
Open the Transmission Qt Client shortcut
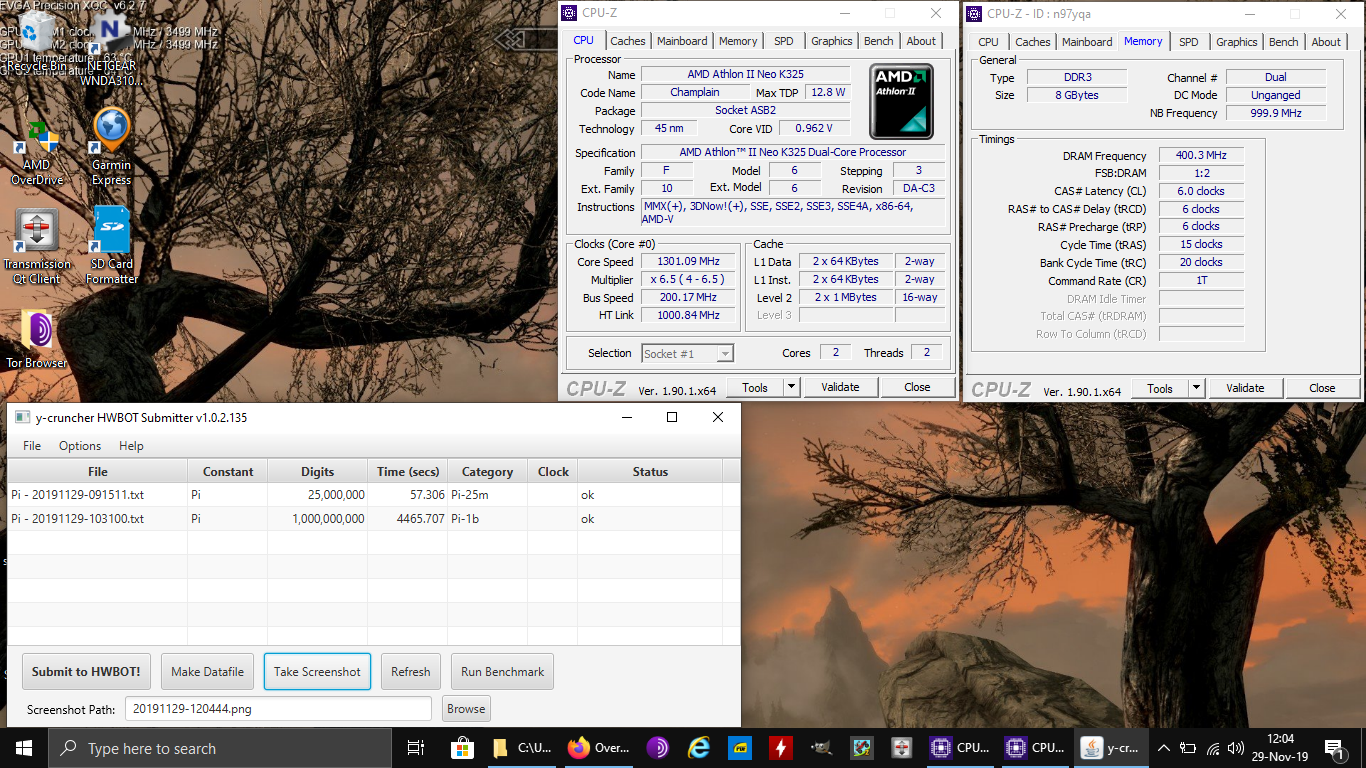point(37,247)
